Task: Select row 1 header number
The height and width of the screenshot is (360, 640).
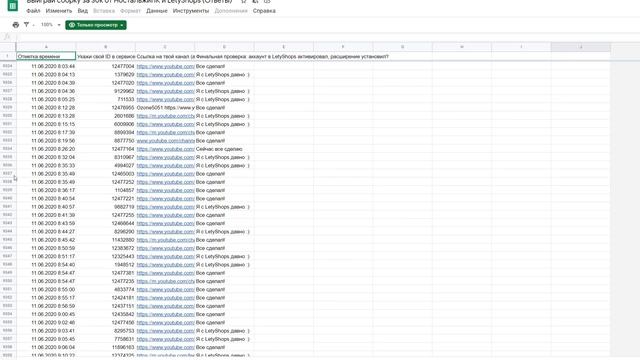Action: [x=8, y=56]
